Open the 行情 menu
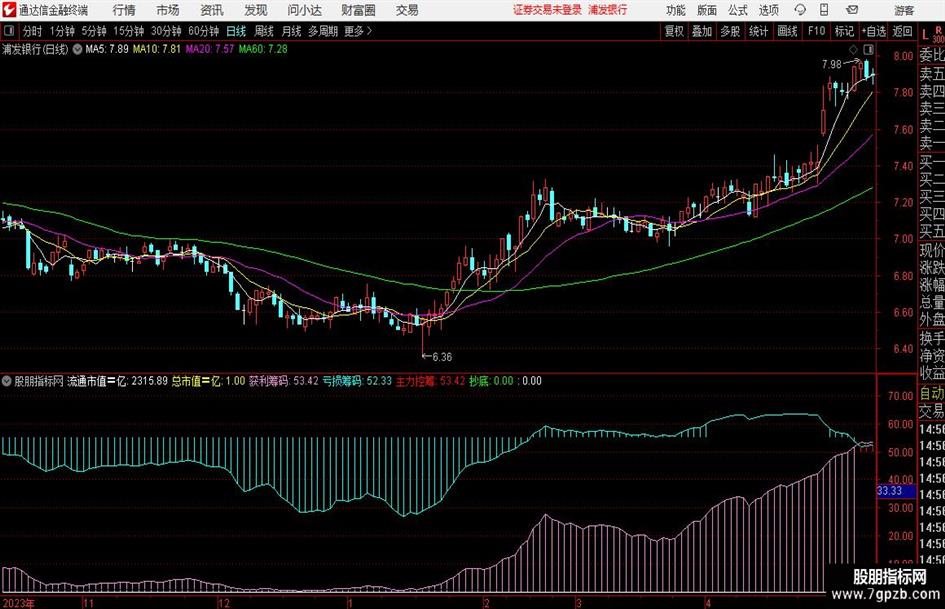 [124, 10]
